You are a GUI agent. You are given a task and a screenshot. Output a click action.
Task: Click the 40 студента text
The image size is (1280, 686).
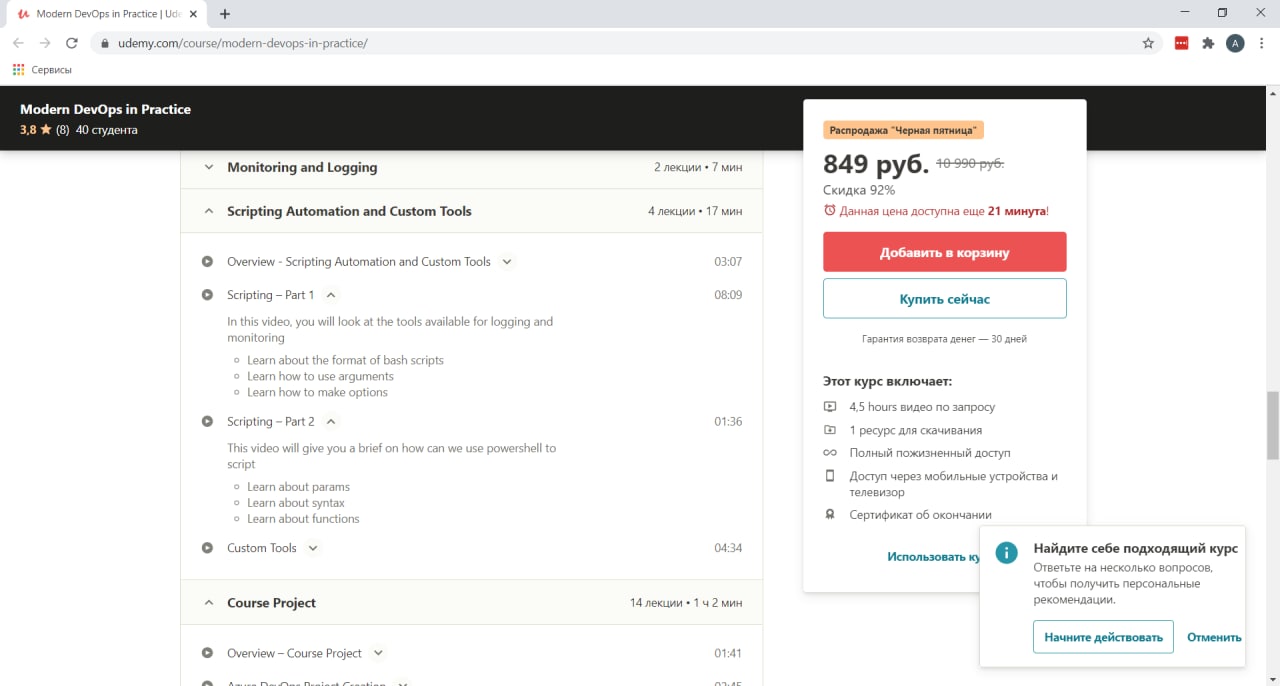(107, 130)
